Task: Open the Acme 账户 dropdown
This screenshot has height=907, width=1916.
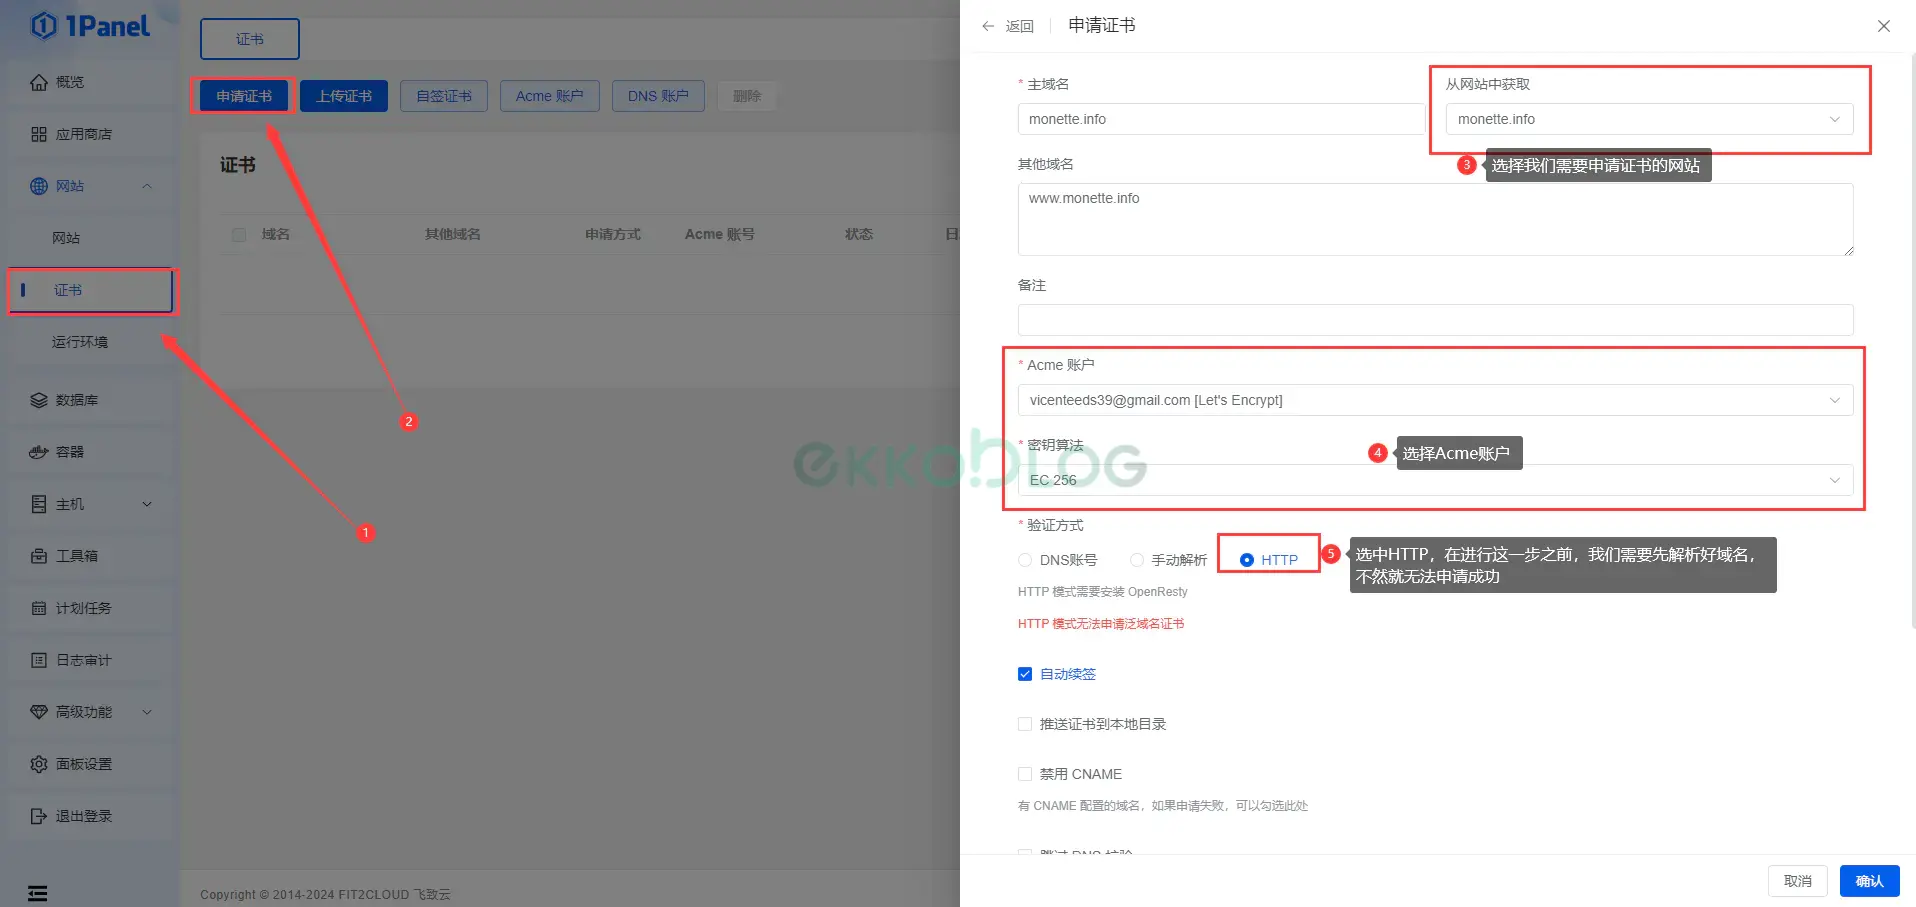Action: tap(1435, 400)
